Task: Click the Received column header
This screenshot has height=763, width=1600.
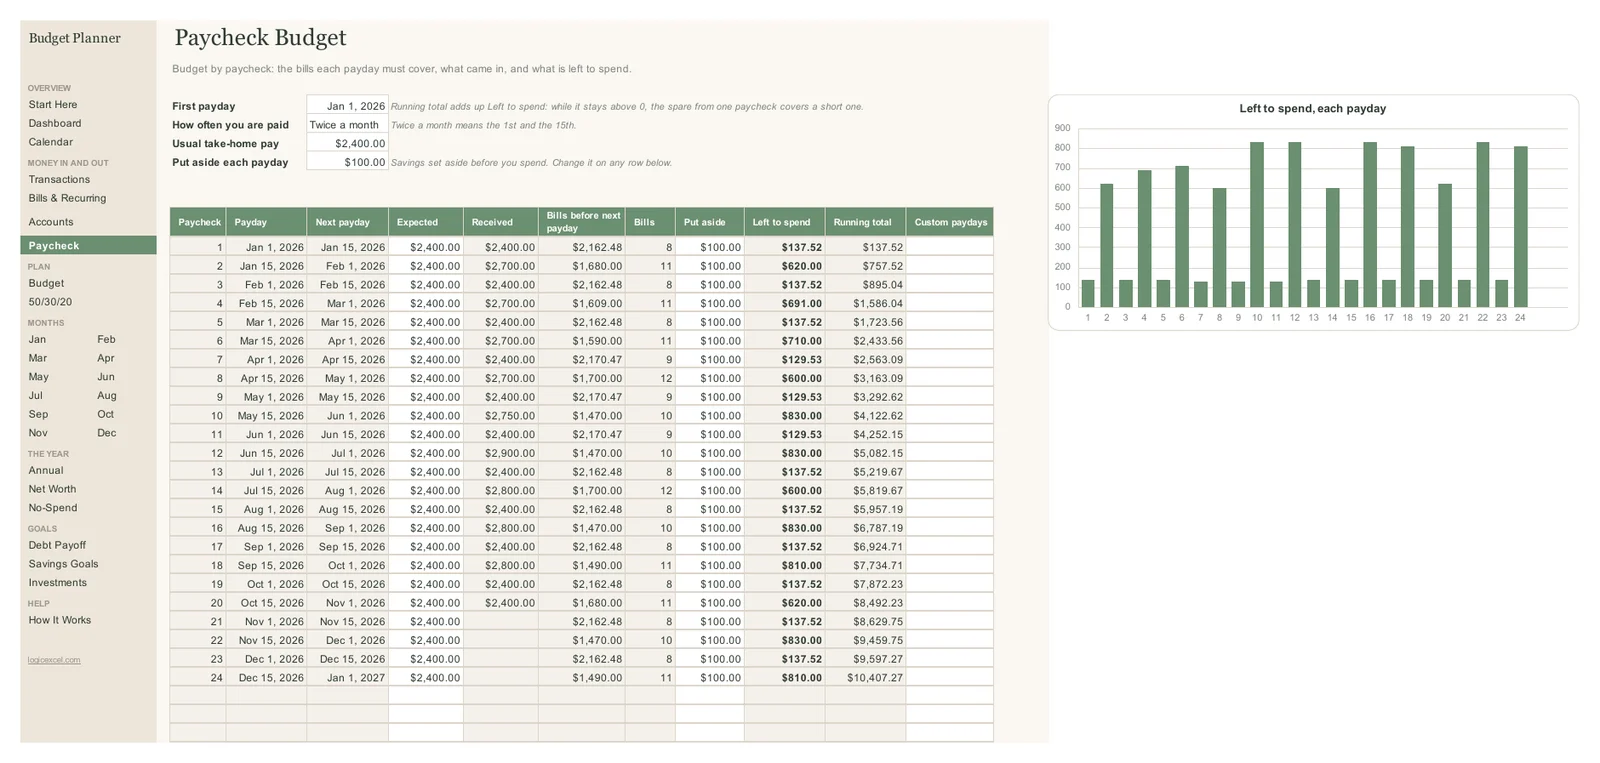Action: point(501,222)
